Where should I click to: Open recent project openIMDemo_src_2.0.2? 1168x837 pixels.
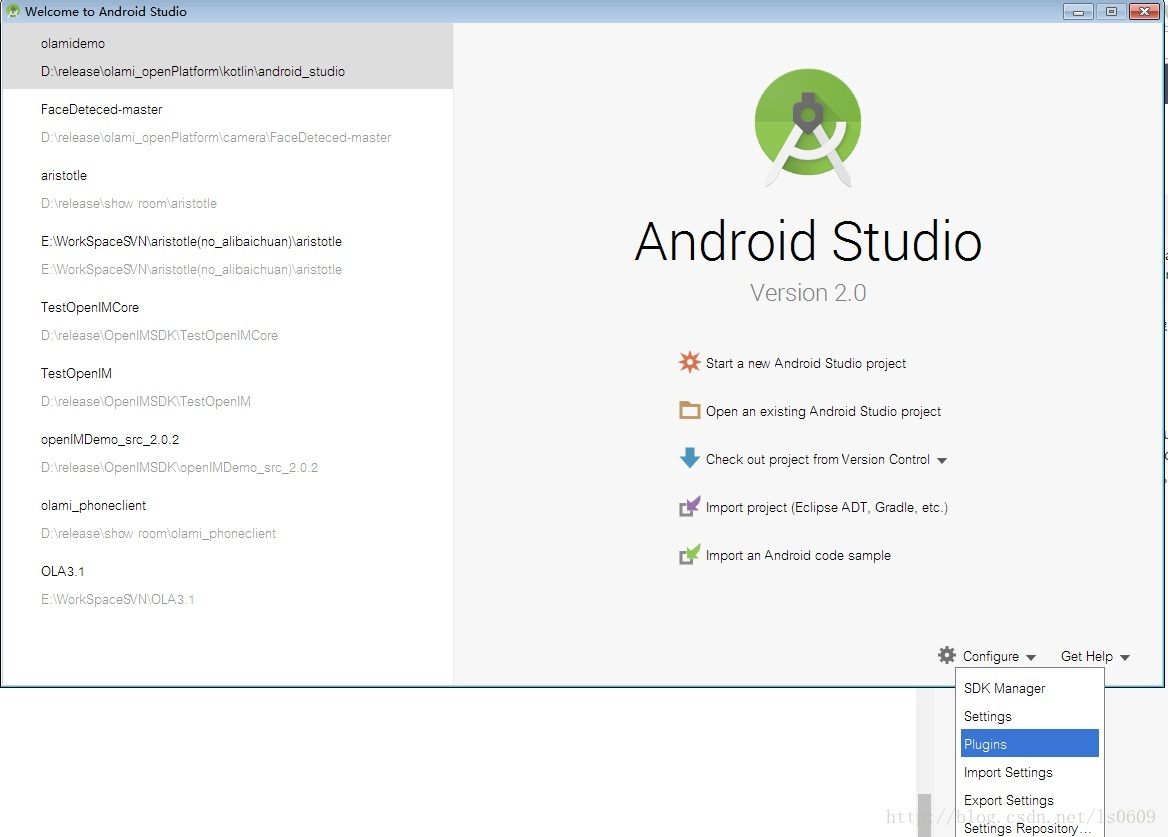(x=227, y=453)
